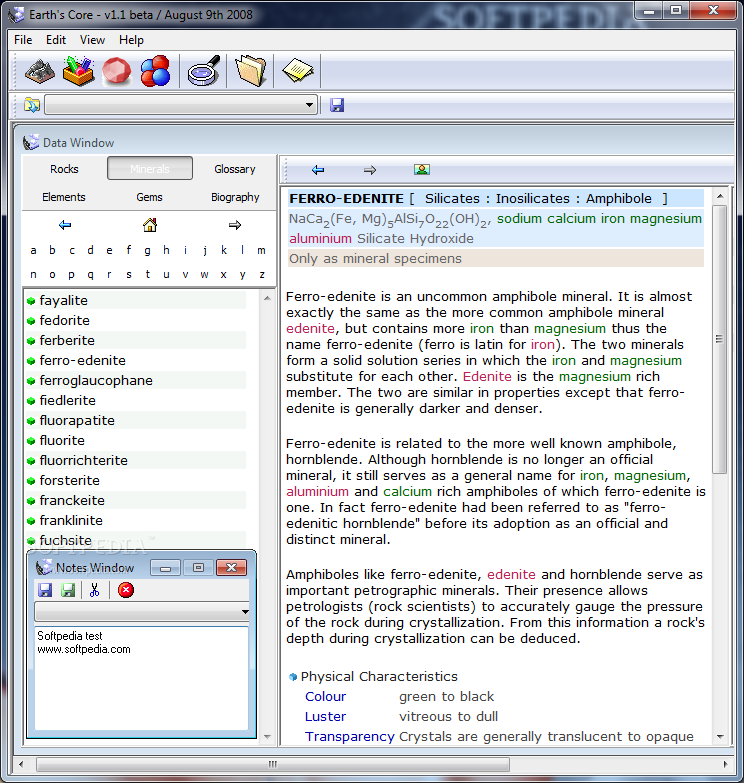Switch to the Biography category

click(x=235, y=197)
